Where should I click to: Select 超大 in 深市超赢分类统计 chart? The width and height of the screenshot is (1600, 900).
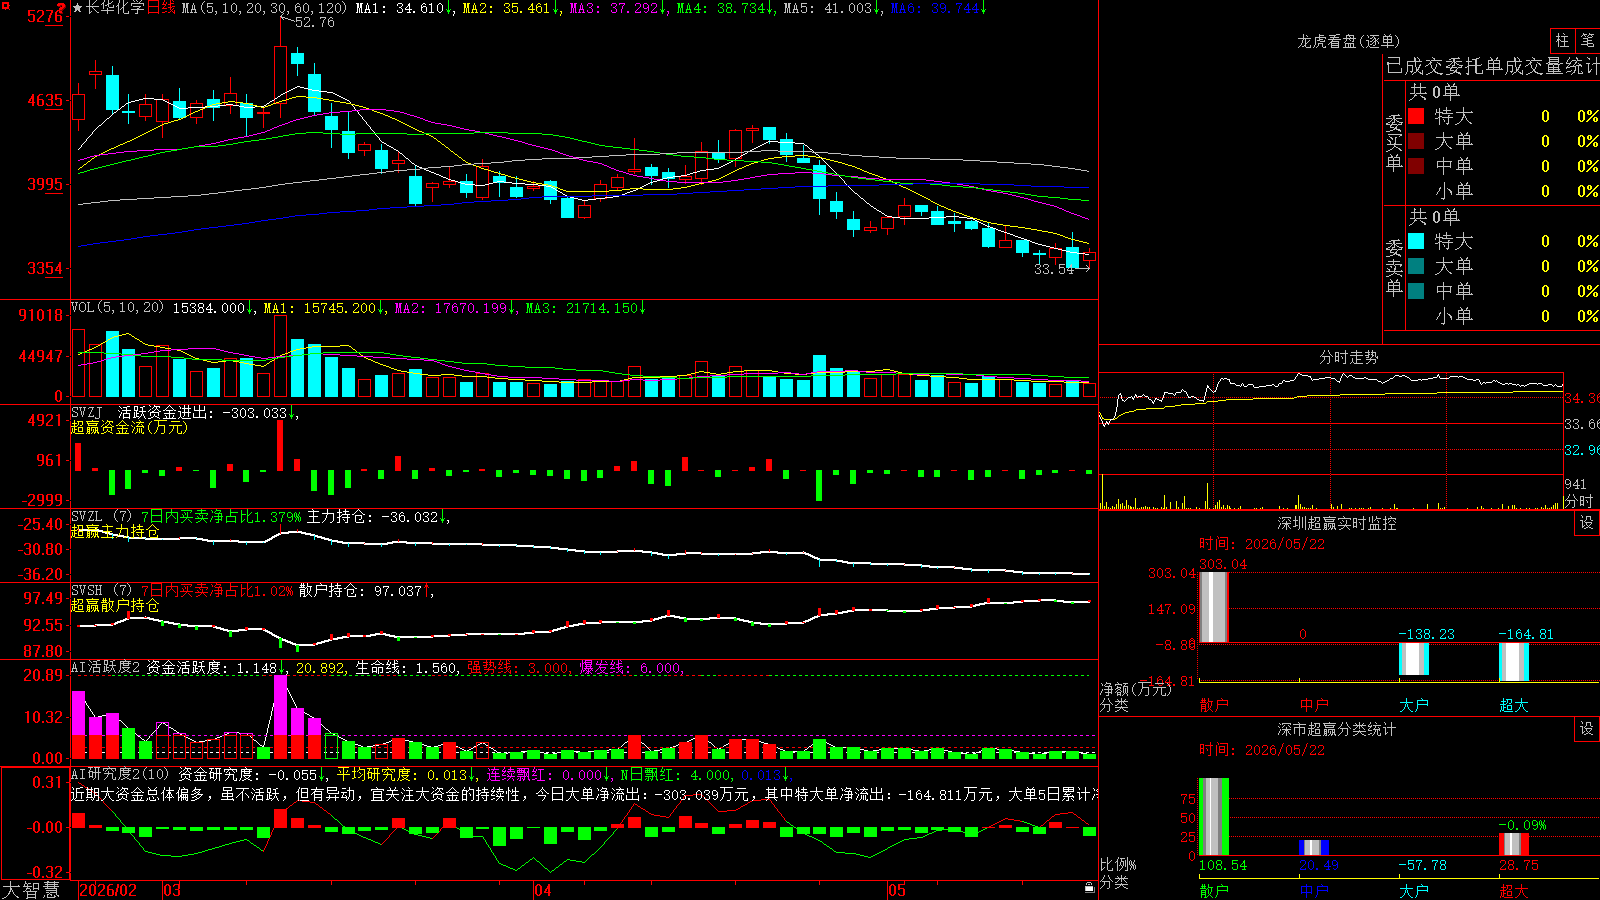[x=1513, y=890]
